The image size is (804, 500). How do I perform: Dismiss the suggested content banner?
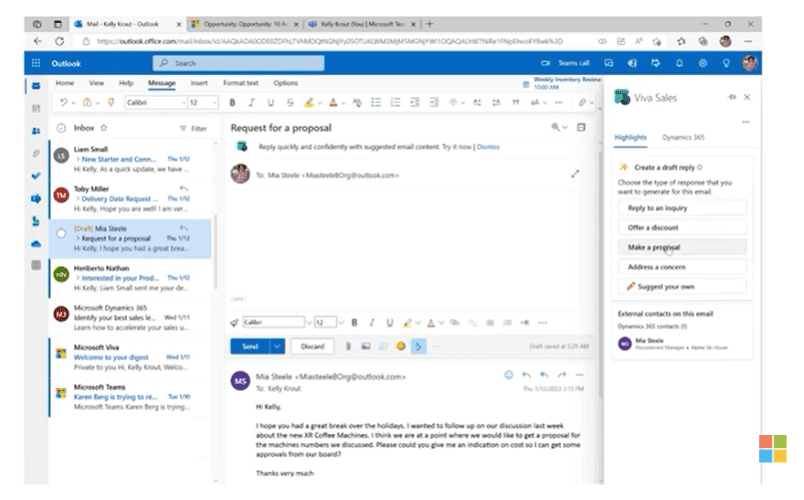488,147
